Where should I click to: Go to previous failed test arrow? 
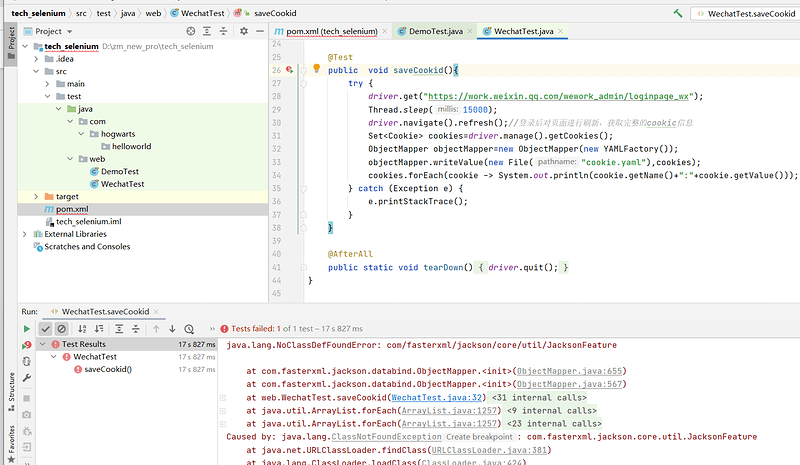156,329
